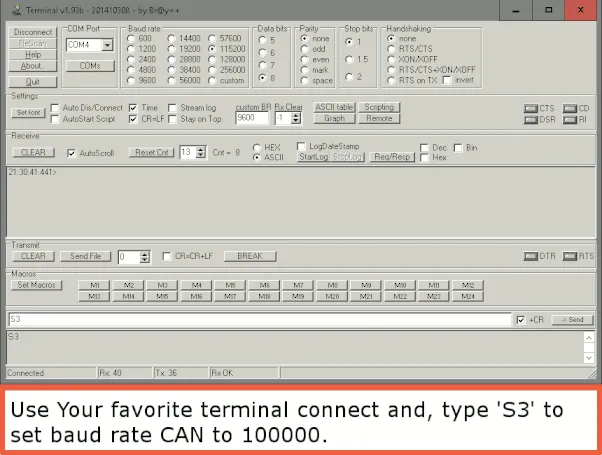The height and width of the screenshot is (455, 602).
Task: Open the About dialog button
Action: click(x=33, y=66)
